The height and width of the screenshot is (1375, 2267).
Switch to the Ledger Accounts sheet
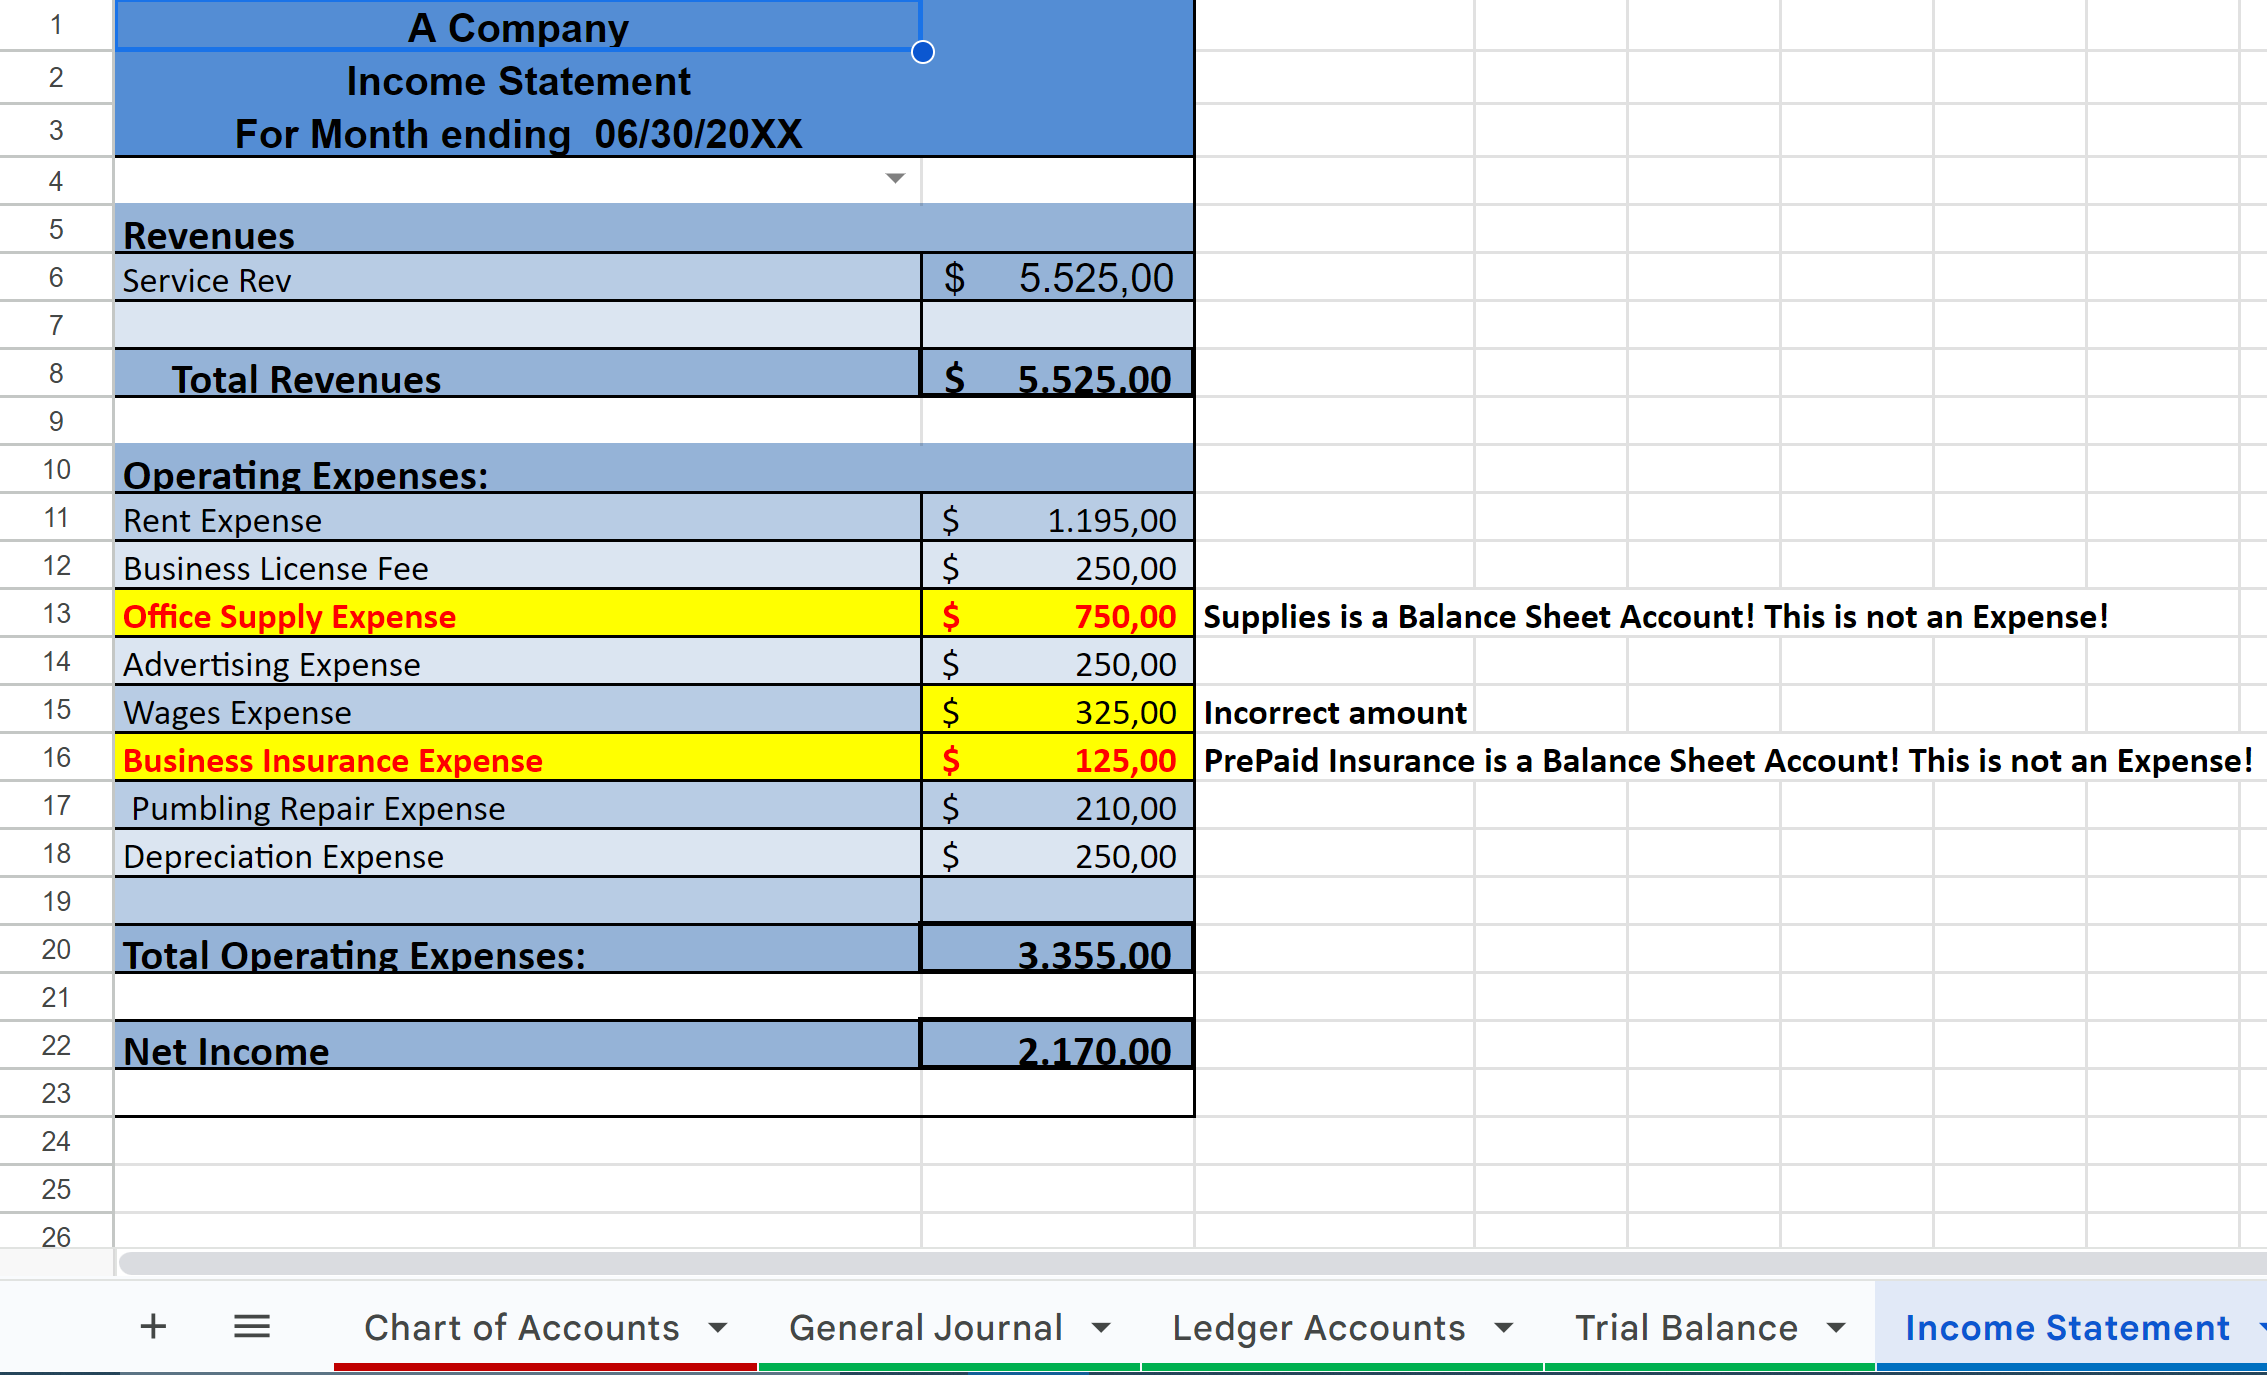click(1318, 1327)
